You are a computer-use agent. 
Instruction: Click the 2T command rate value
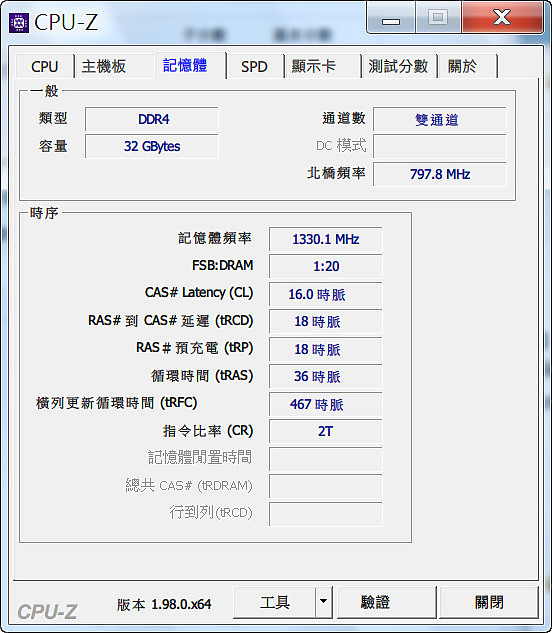pyautogui.click(x=325, y=432)
